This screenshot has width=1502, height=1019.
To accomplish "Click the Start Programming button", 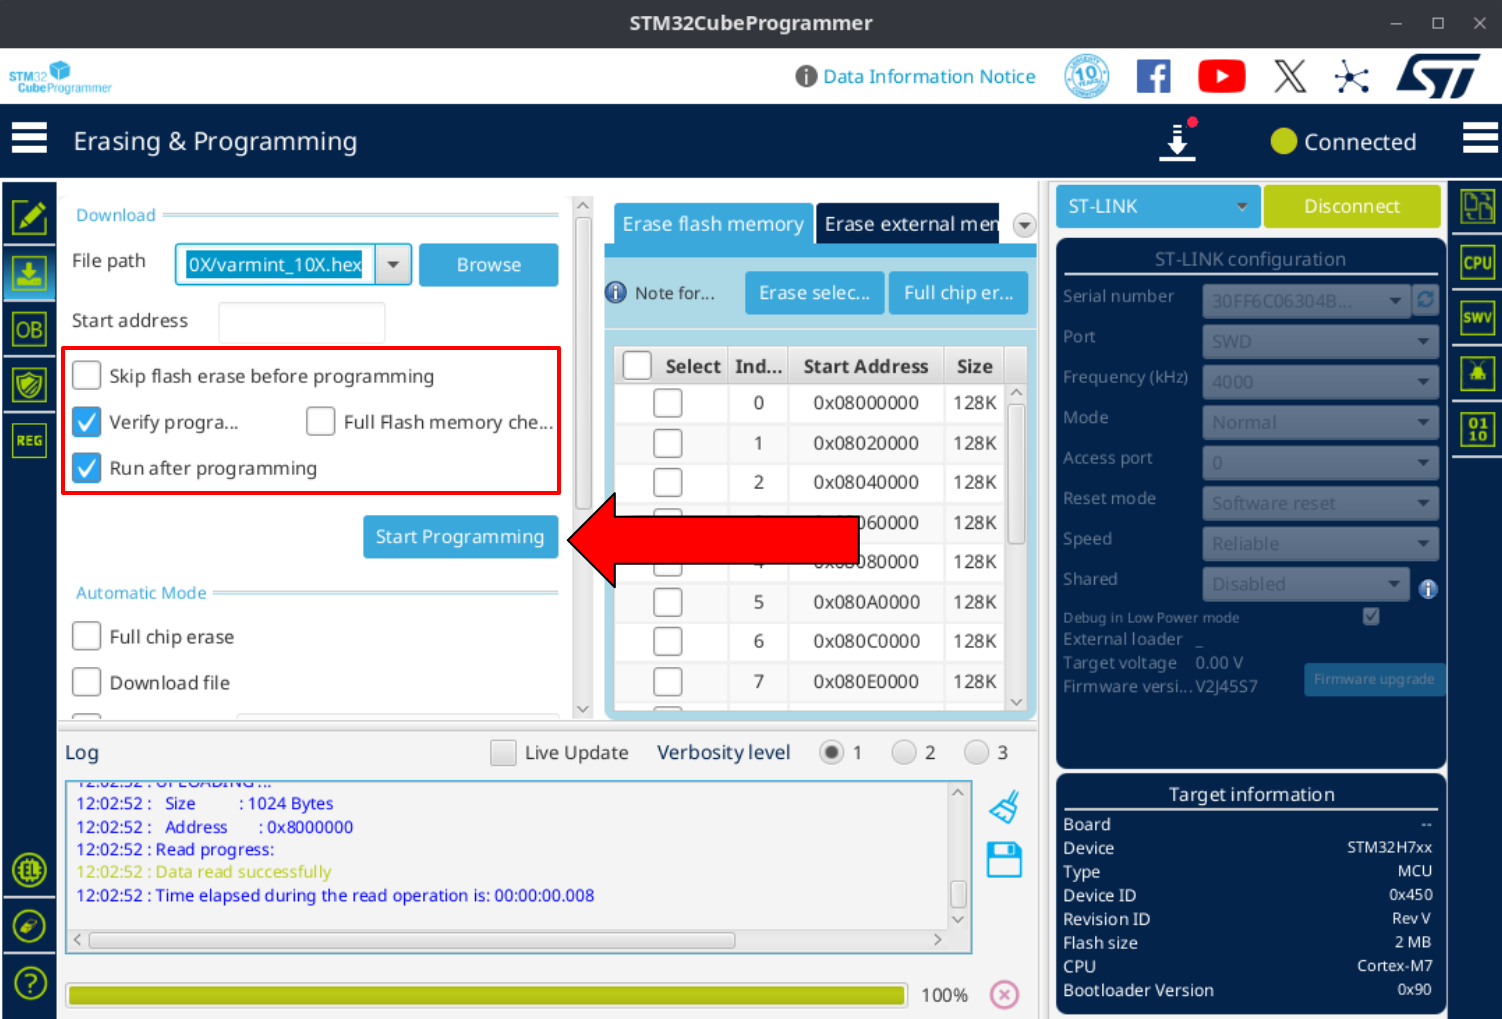I will coord(460,537).
